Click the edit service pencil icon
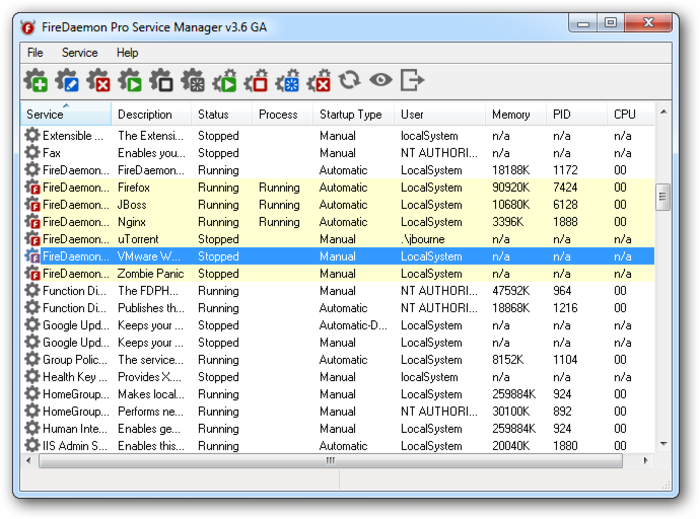 coord(67,81)
